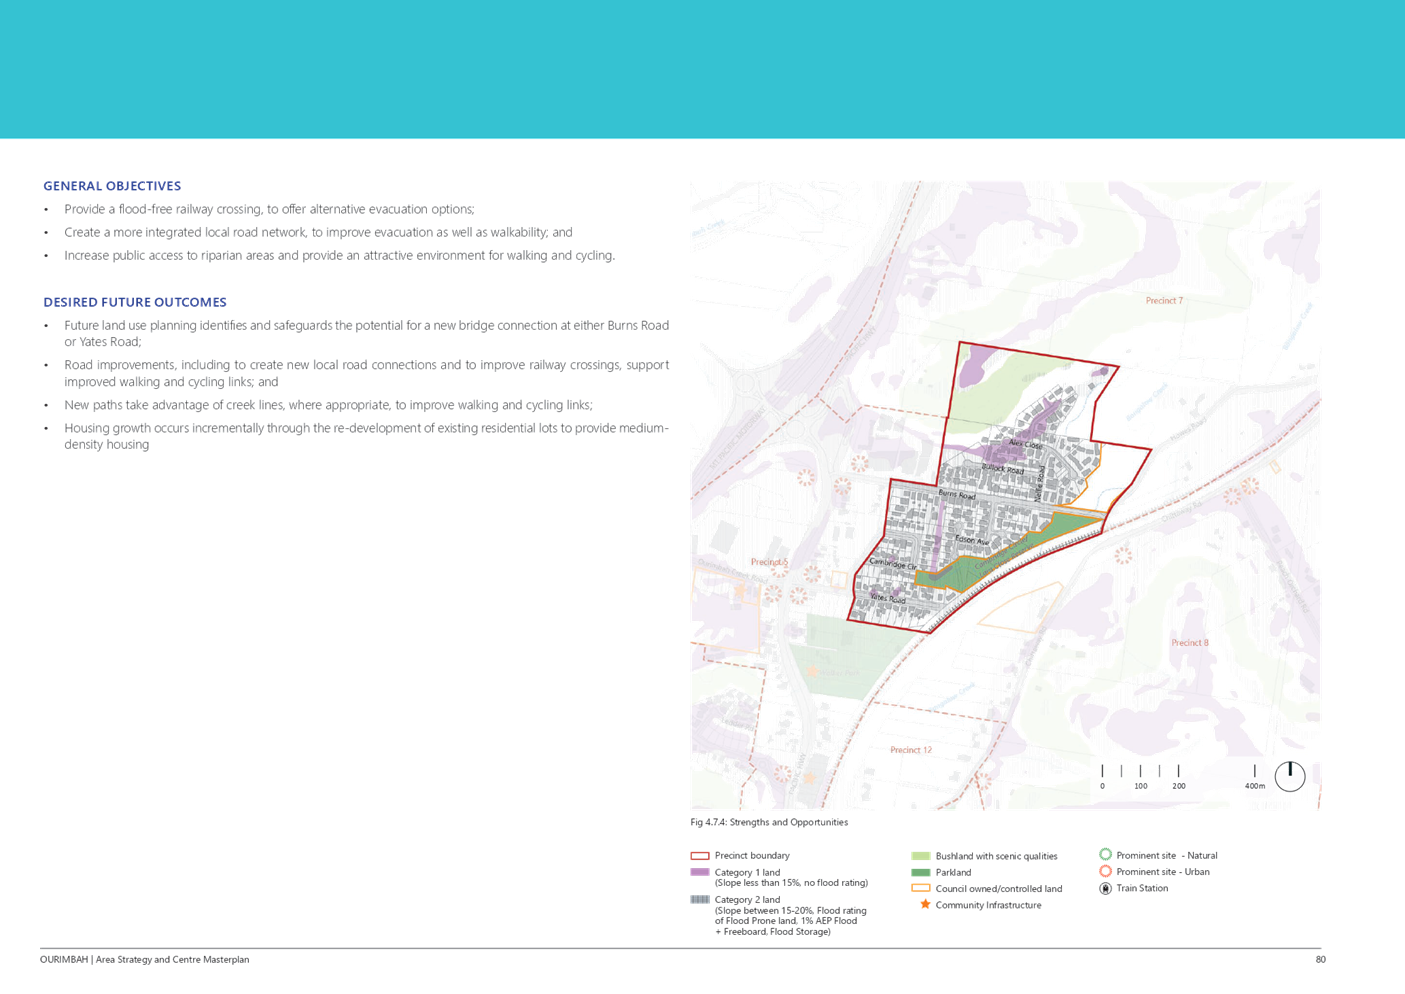Click the Precinct 12 label on map

pyautogui.click(x=911, y=749)
